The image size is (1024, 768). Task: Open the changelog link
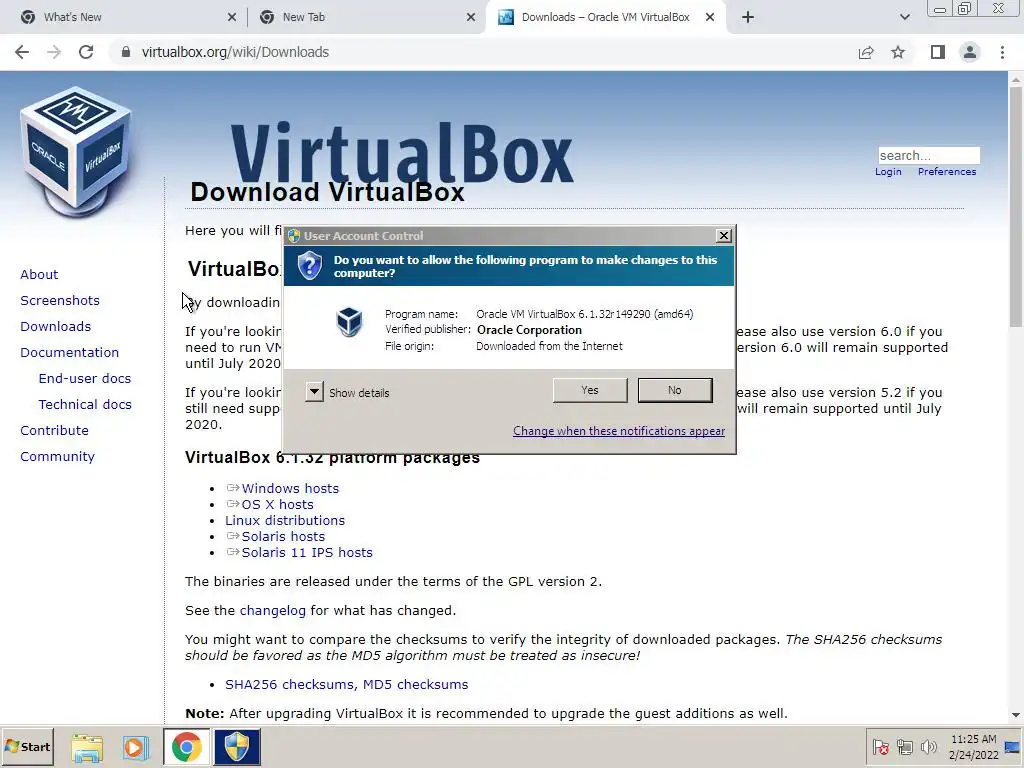[x=272, y=611]
